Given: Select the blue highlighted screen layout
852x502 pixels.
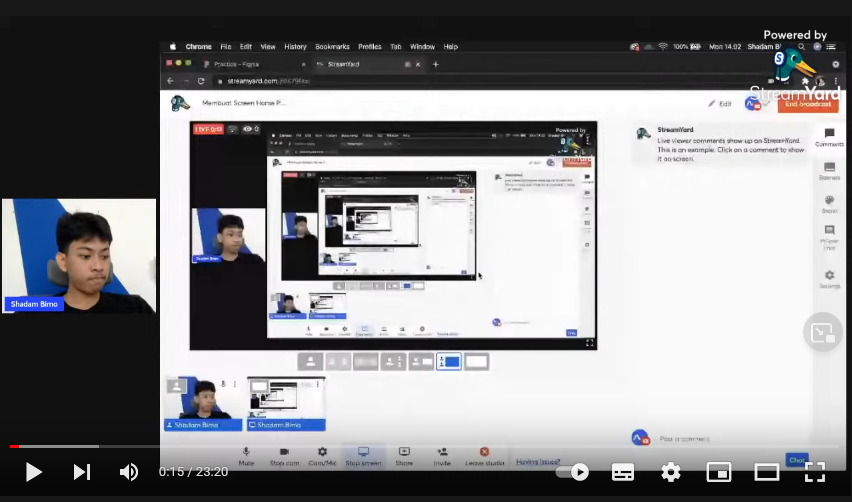Looking at the screenshot, I should coord(449,361).
